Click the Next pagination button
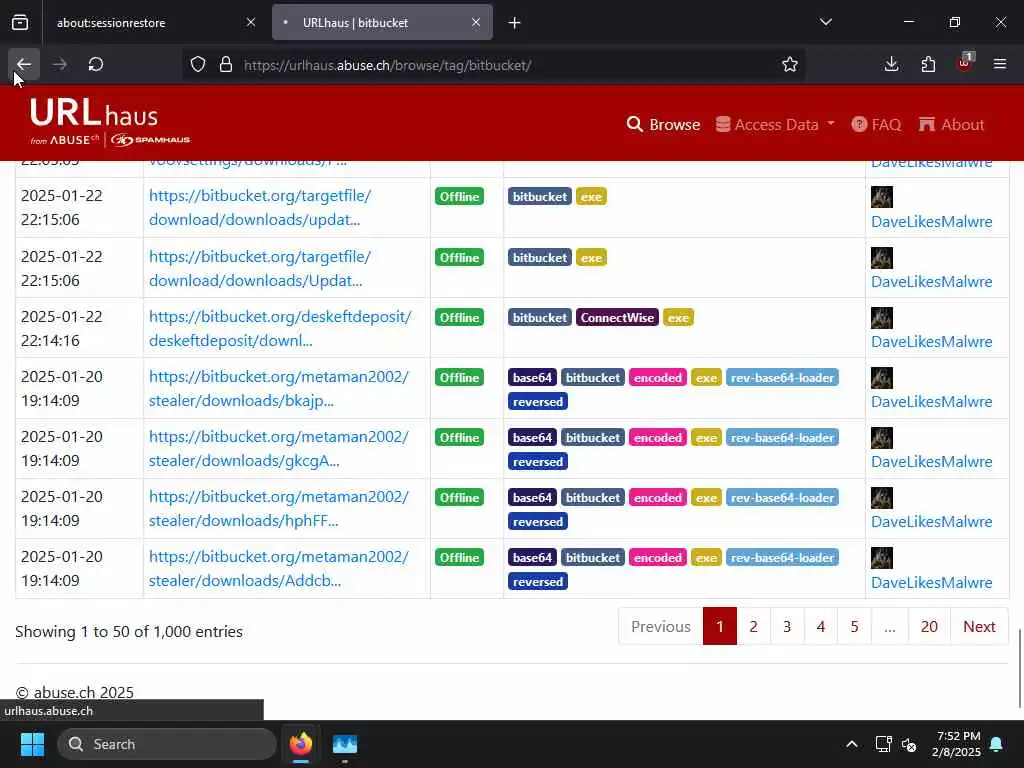The height and width of the screenshot is (768, 1024). [x=979, y=626]
